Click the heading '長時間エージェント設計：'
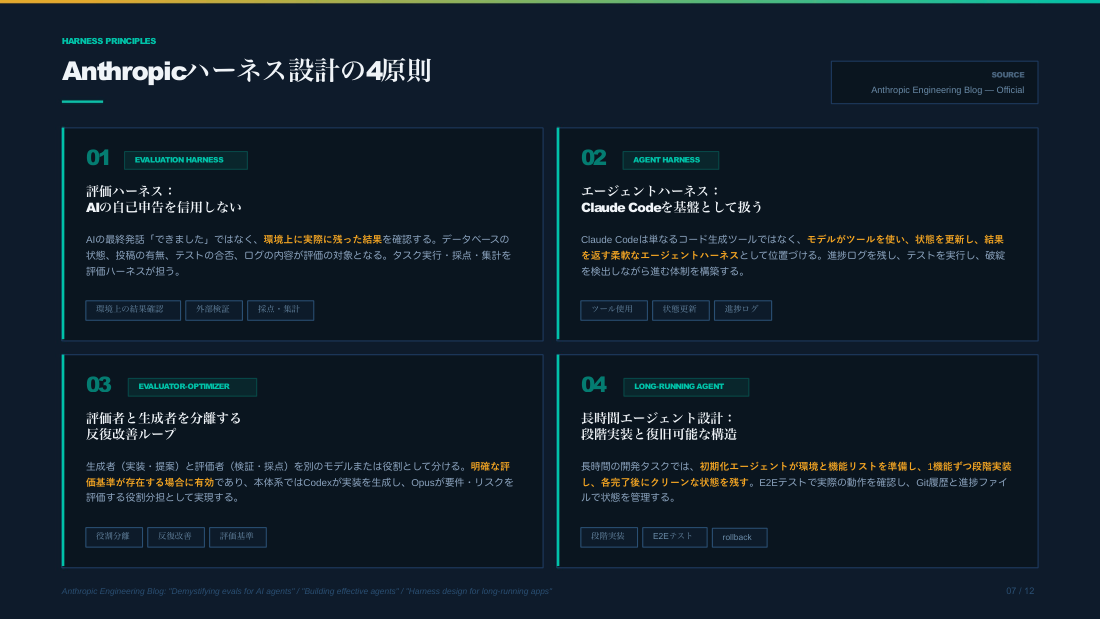The height and width of the screenshot is (619, 1100). click(657, 418)
